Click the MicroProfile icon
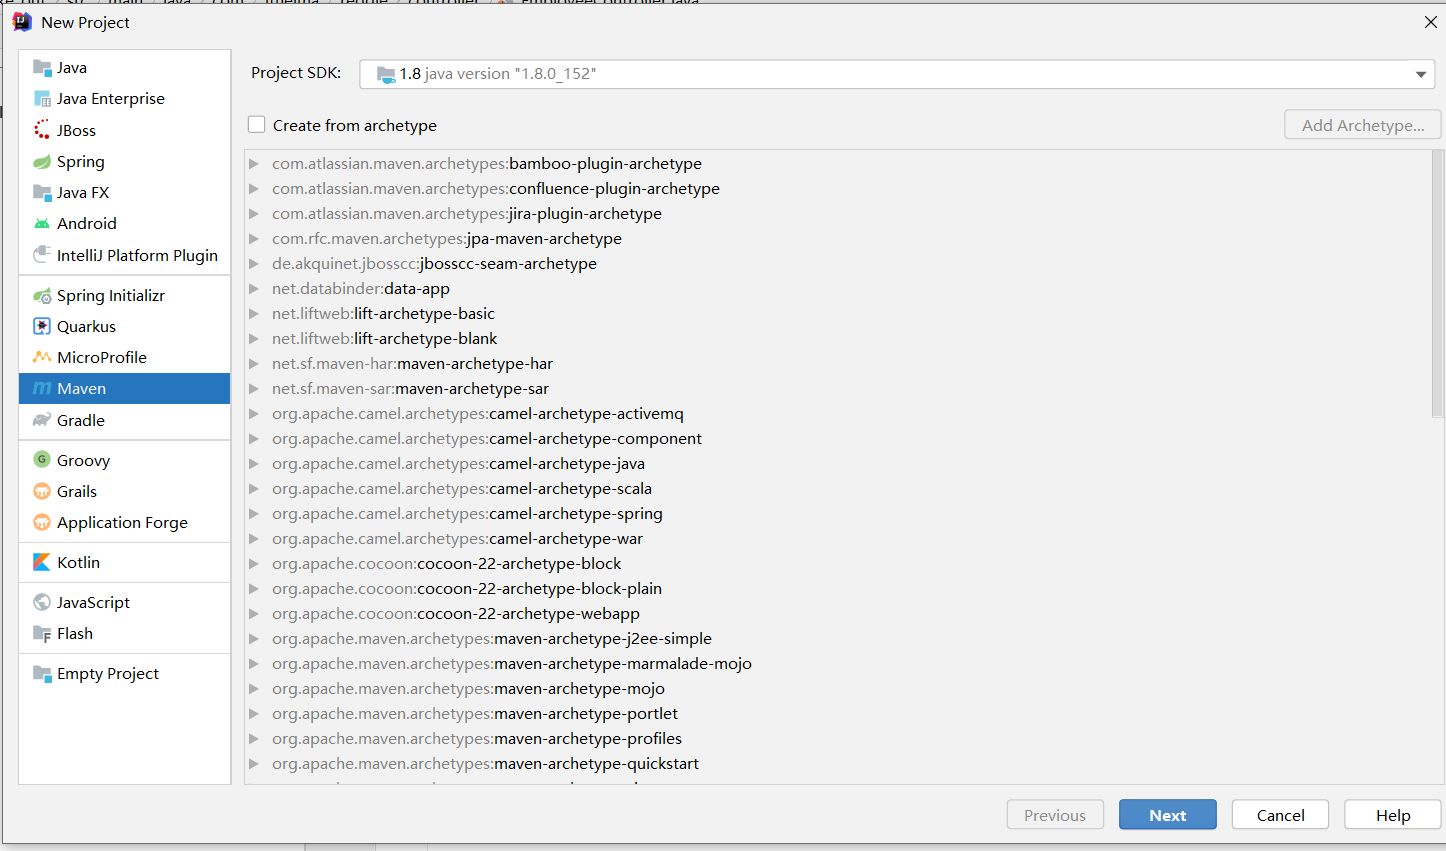 coord(42,358)
